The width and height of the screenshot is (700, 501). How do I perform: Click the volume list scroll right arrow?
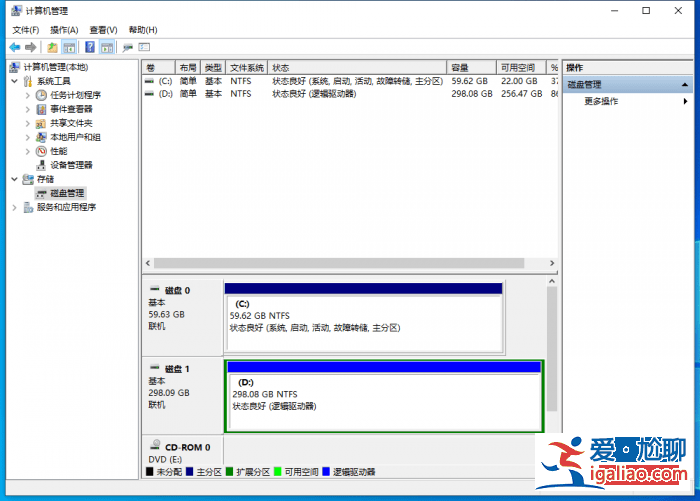(x=552, y=263)
